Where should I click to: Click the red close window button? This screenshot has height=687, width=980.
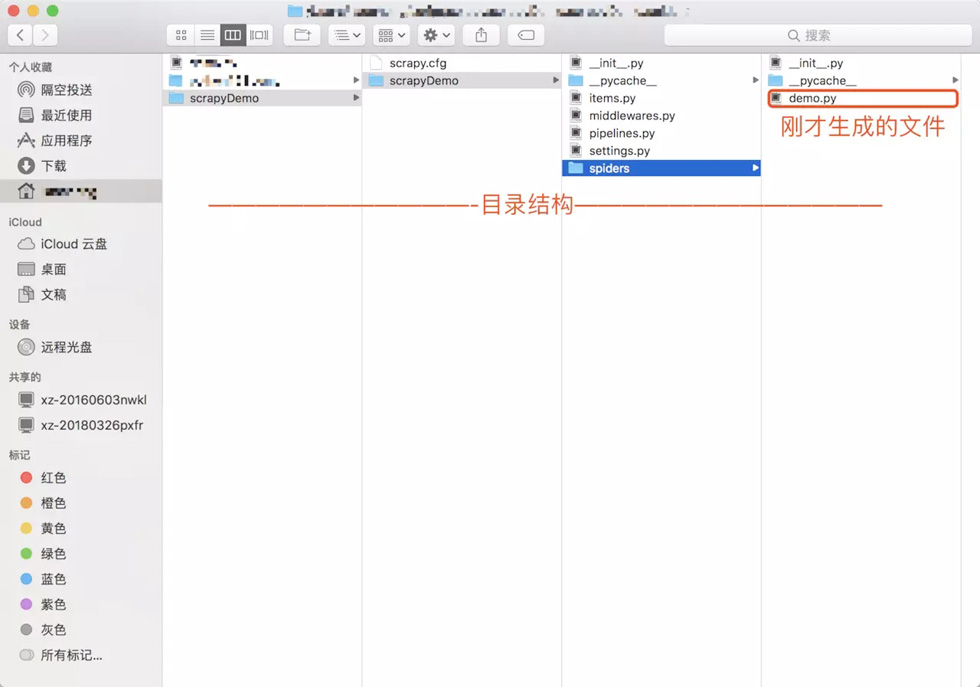coord(13,11)
